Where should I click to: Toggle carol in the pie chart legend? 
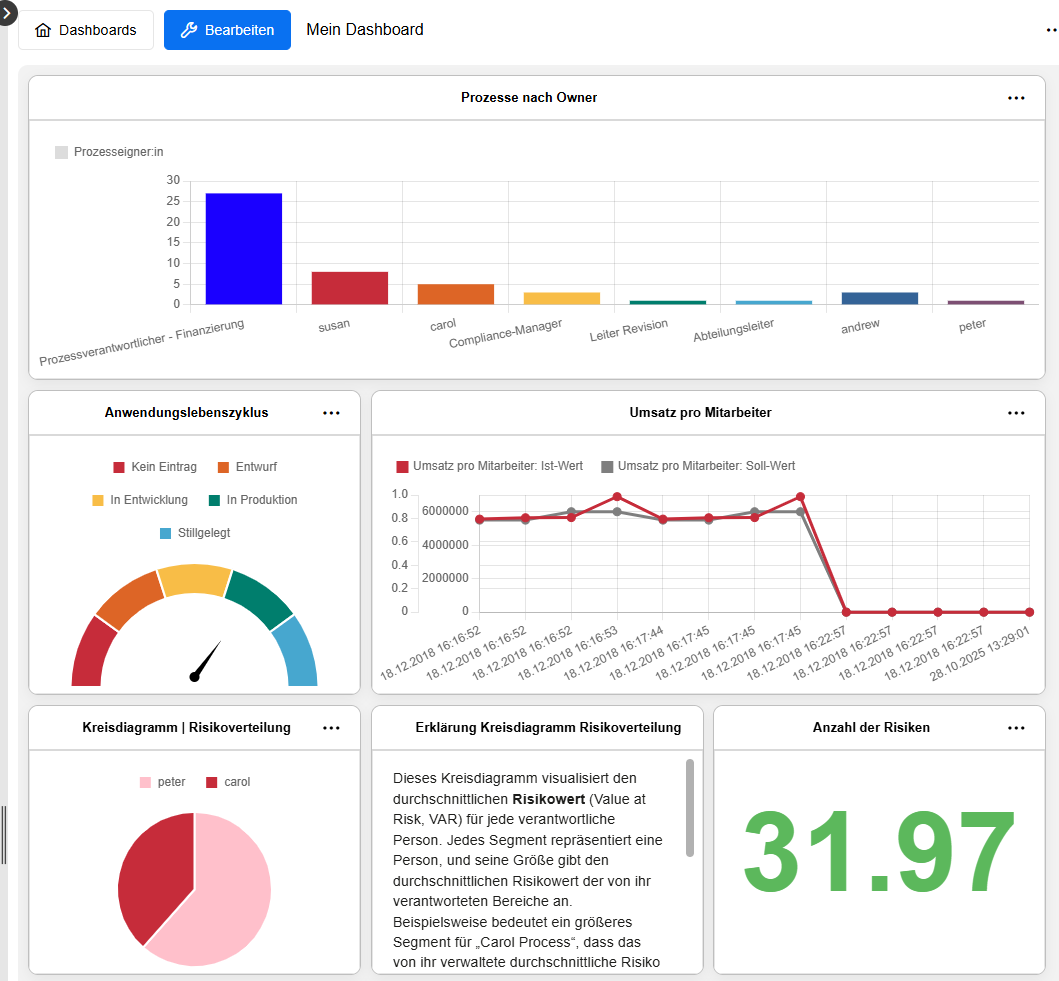click(227, 781)
